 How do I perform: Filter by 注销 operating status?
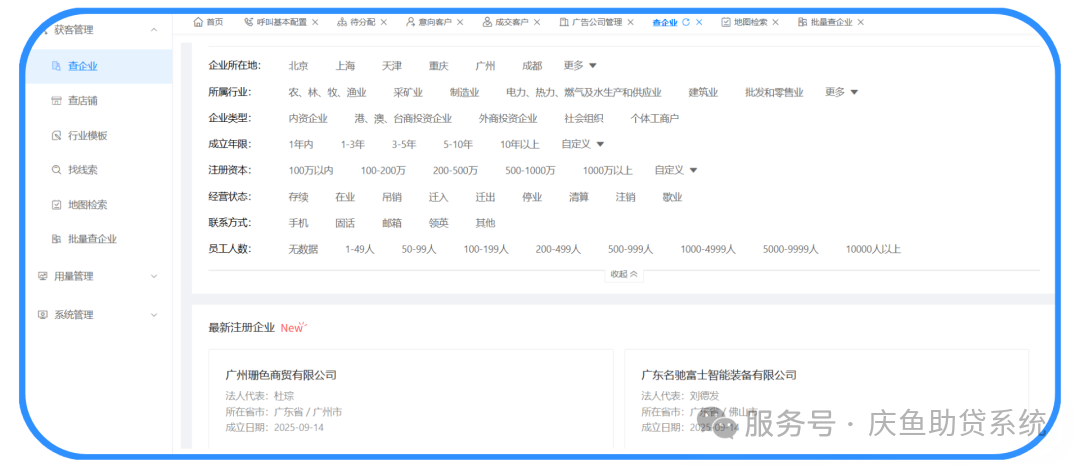(625, 197)
